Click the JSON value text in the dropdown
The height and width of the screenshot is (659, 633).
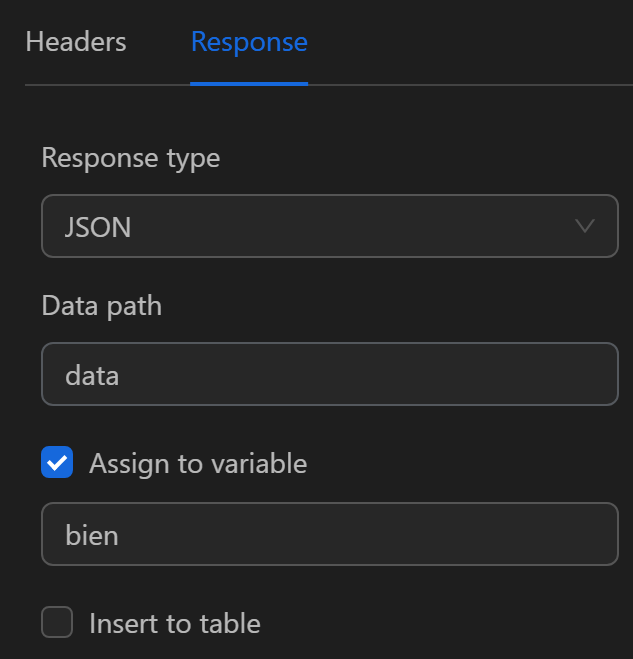click(x=98, y=227)
